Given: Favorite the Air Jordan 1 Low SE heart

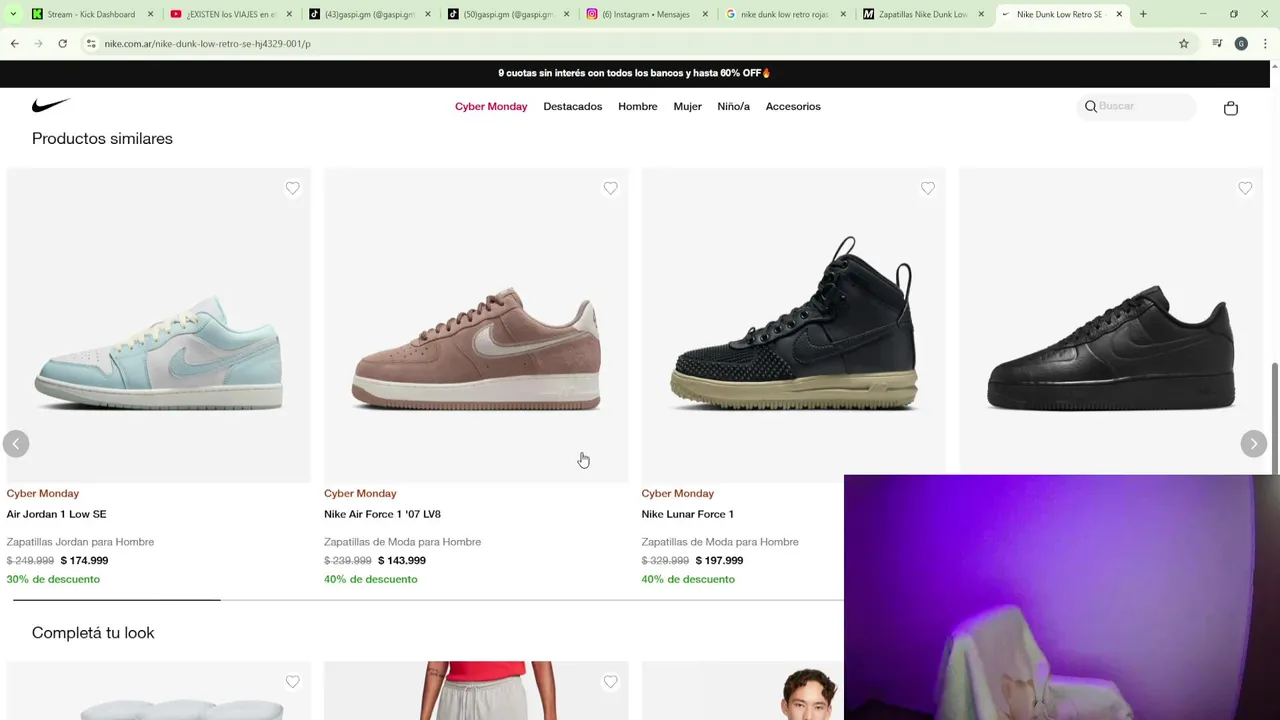Looking at the screenshot, I should click(x=292, y=188).
